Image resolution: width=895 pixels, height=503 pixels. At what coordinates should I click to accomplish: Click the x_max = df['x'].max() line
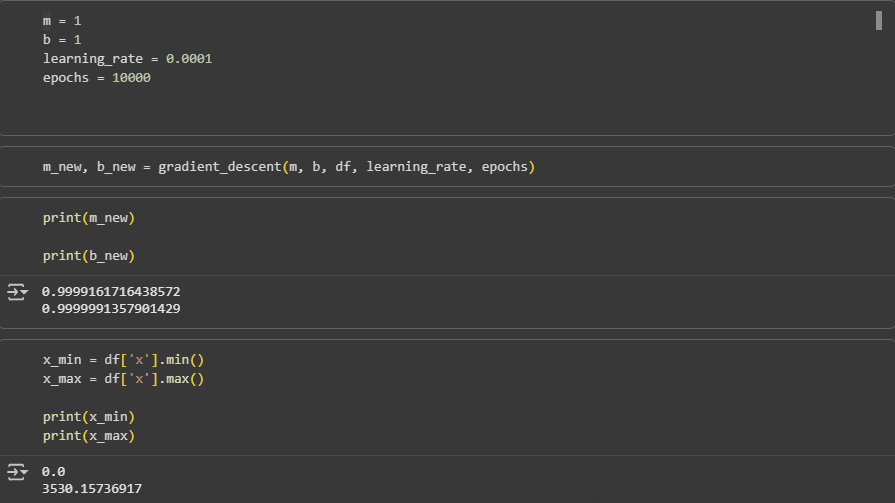[123, 379]
